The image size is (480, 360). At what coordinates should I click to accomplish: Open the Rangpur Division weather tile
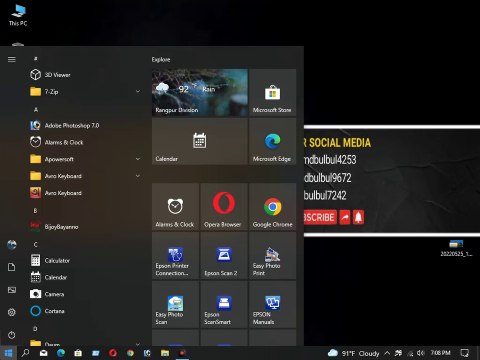point(200,93)
